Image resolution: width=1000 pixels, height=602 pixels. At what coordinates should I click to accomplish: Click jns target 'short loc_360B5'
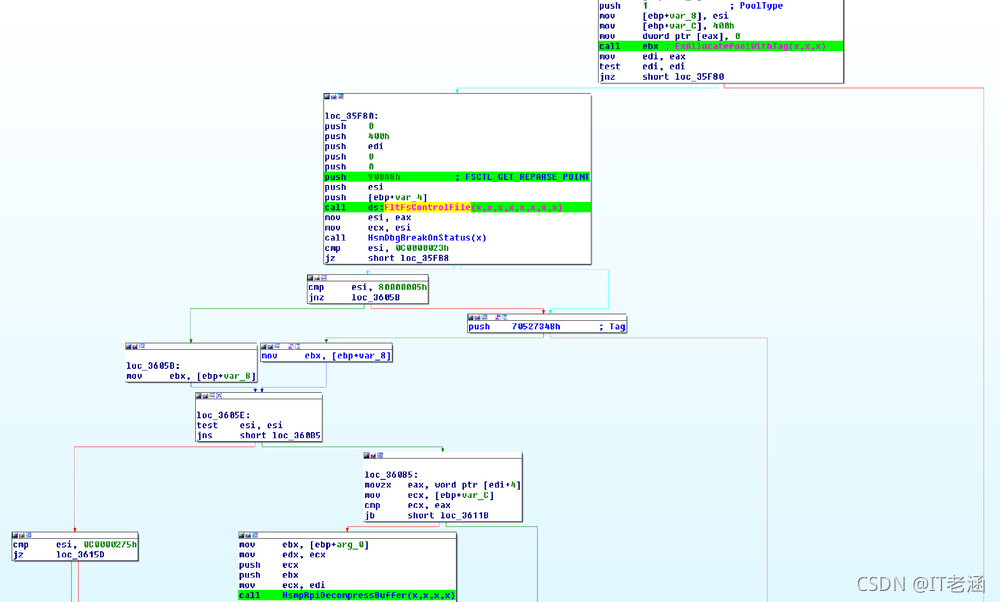tap(280, 435)
